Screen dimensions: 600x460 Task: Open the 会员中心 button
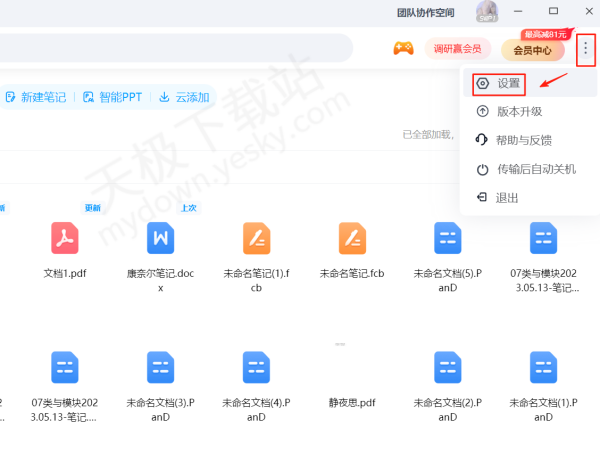click(532, 49)
